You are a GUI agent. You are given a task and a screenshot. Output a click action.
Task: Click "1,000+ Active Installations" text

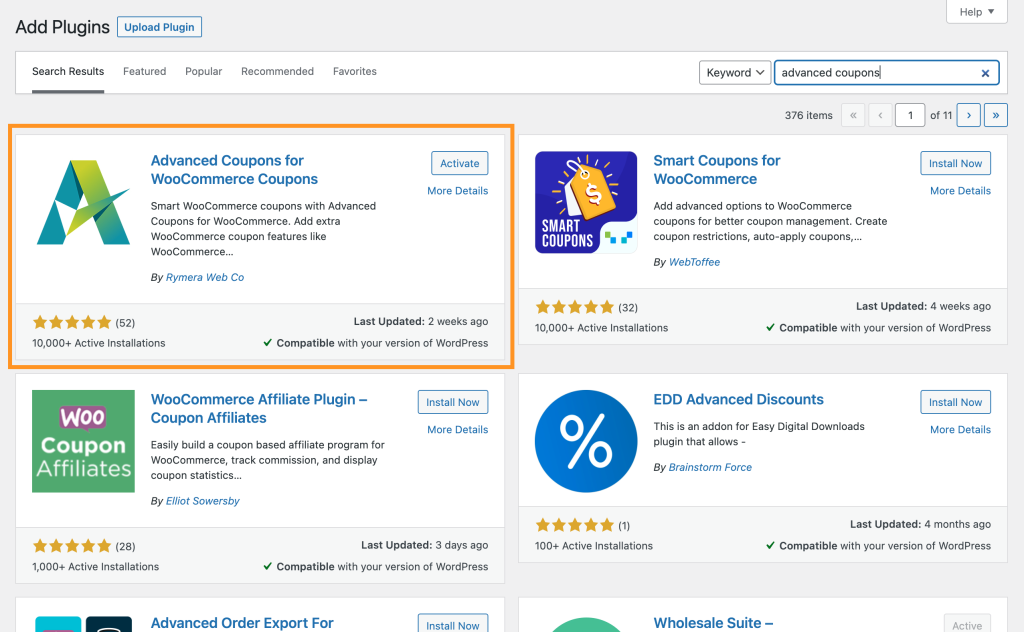(95, 567)
